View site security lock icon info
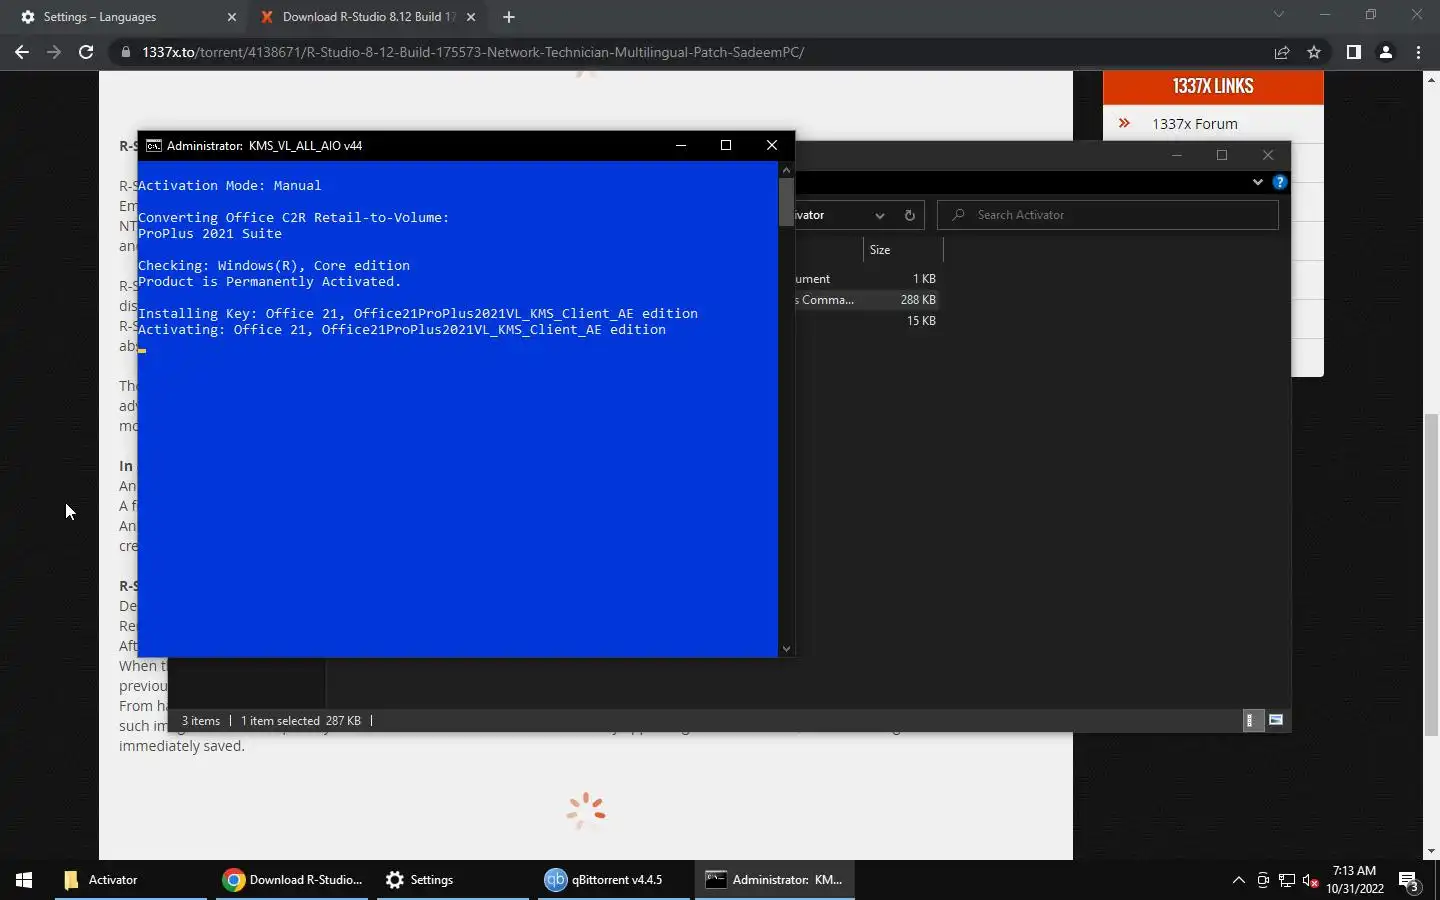Viewport: 1440px width, 900px height. coord(125,52)
